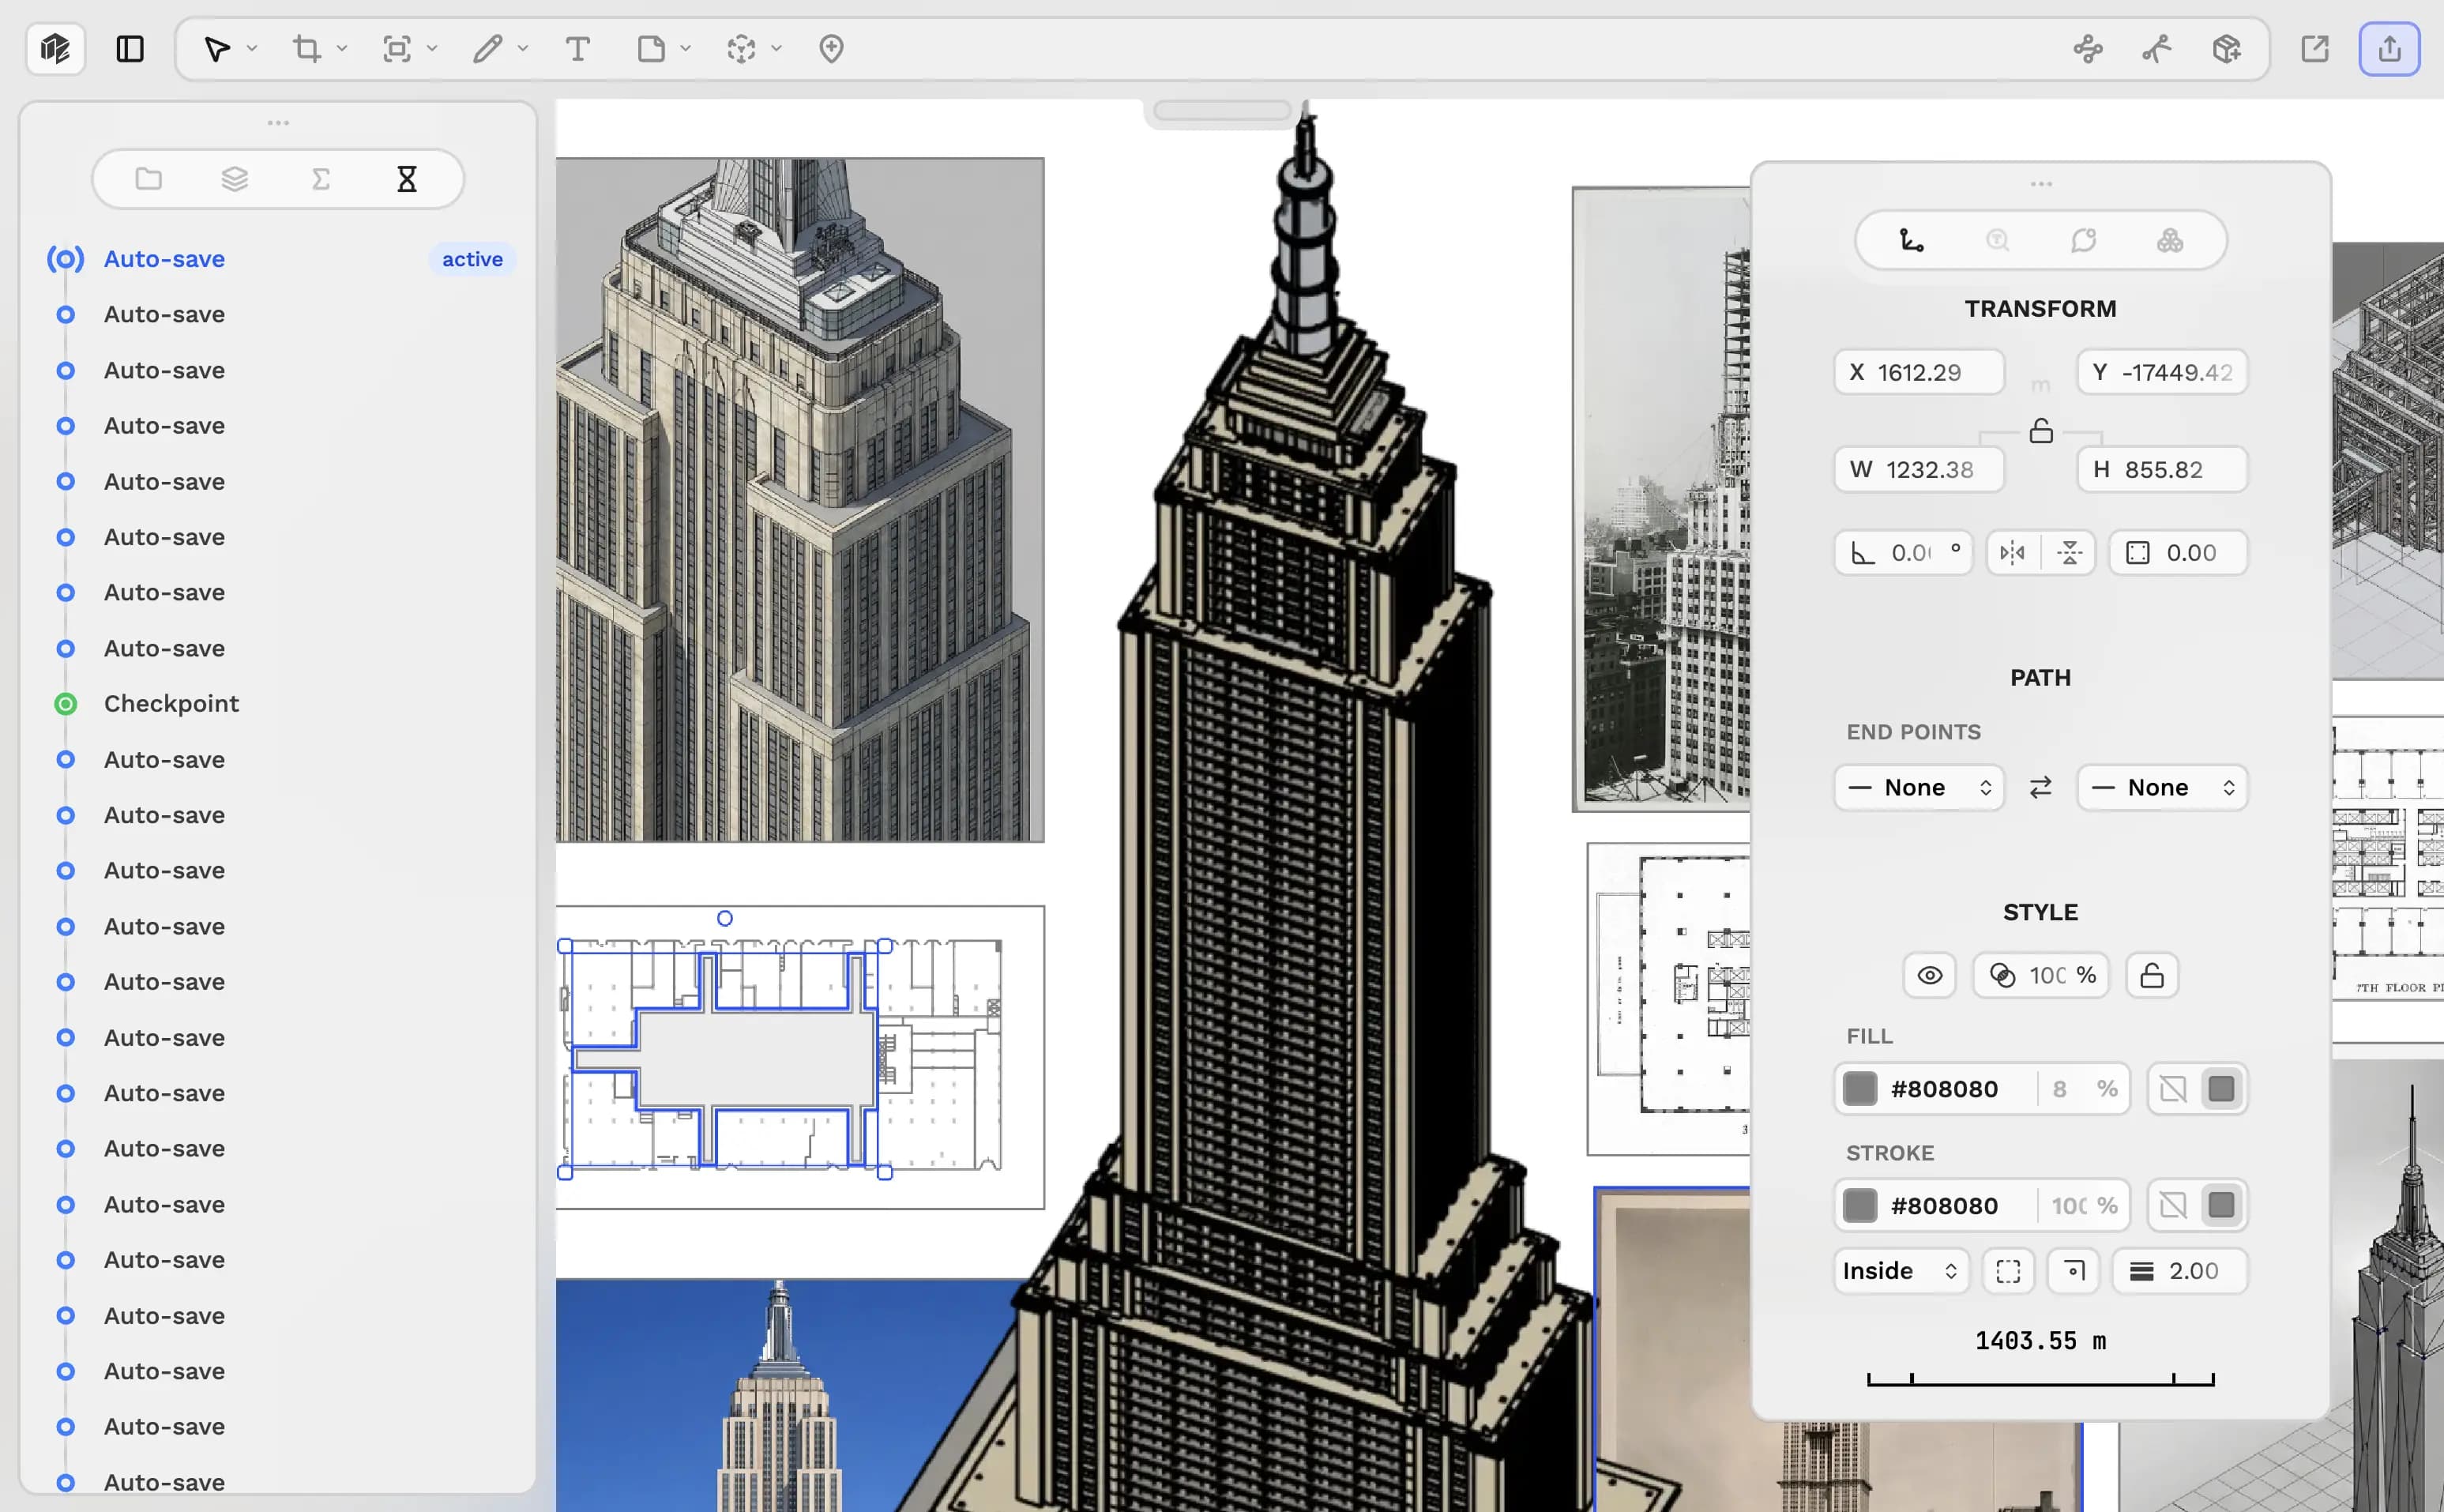Click the add location pin tool
The height and width of the screenshot is (1512, 2444).
tap(831, 48)
